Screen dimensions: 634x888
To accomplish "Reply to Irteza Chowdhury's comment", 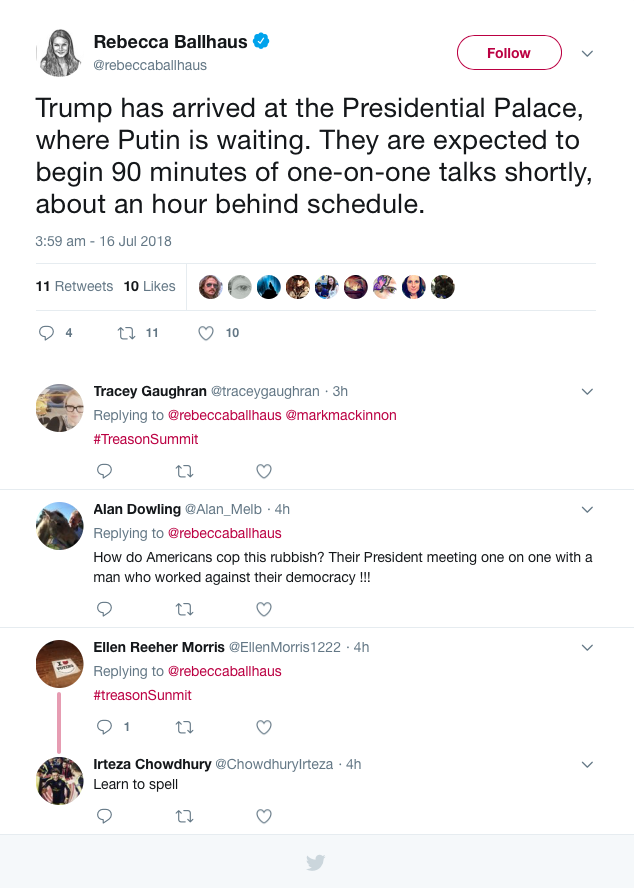I will [104, 816].
